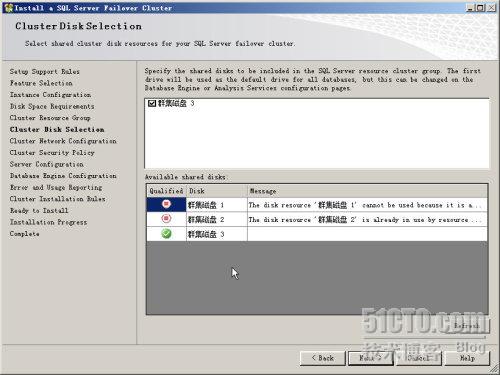Uncheck the cluster disk 3 checkbox

click(x=152, y=103)
